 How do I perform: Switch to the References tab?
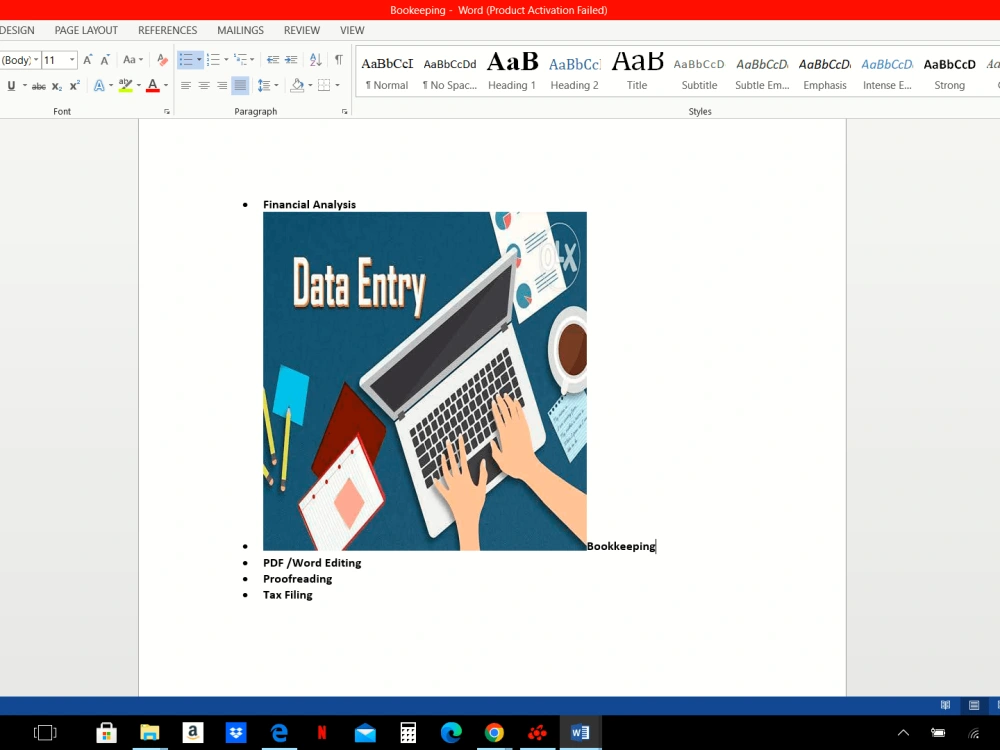168,30
